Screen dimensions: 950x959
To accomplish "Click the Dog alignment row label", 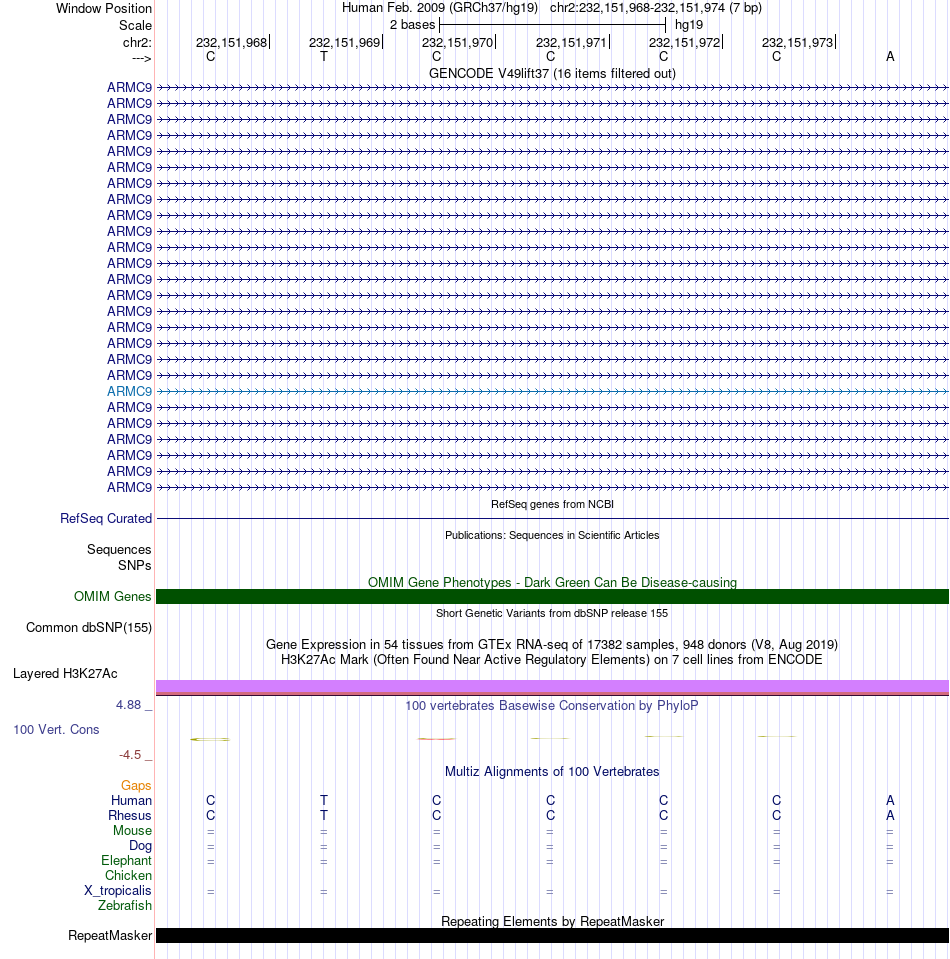I will tap(140, 846).
